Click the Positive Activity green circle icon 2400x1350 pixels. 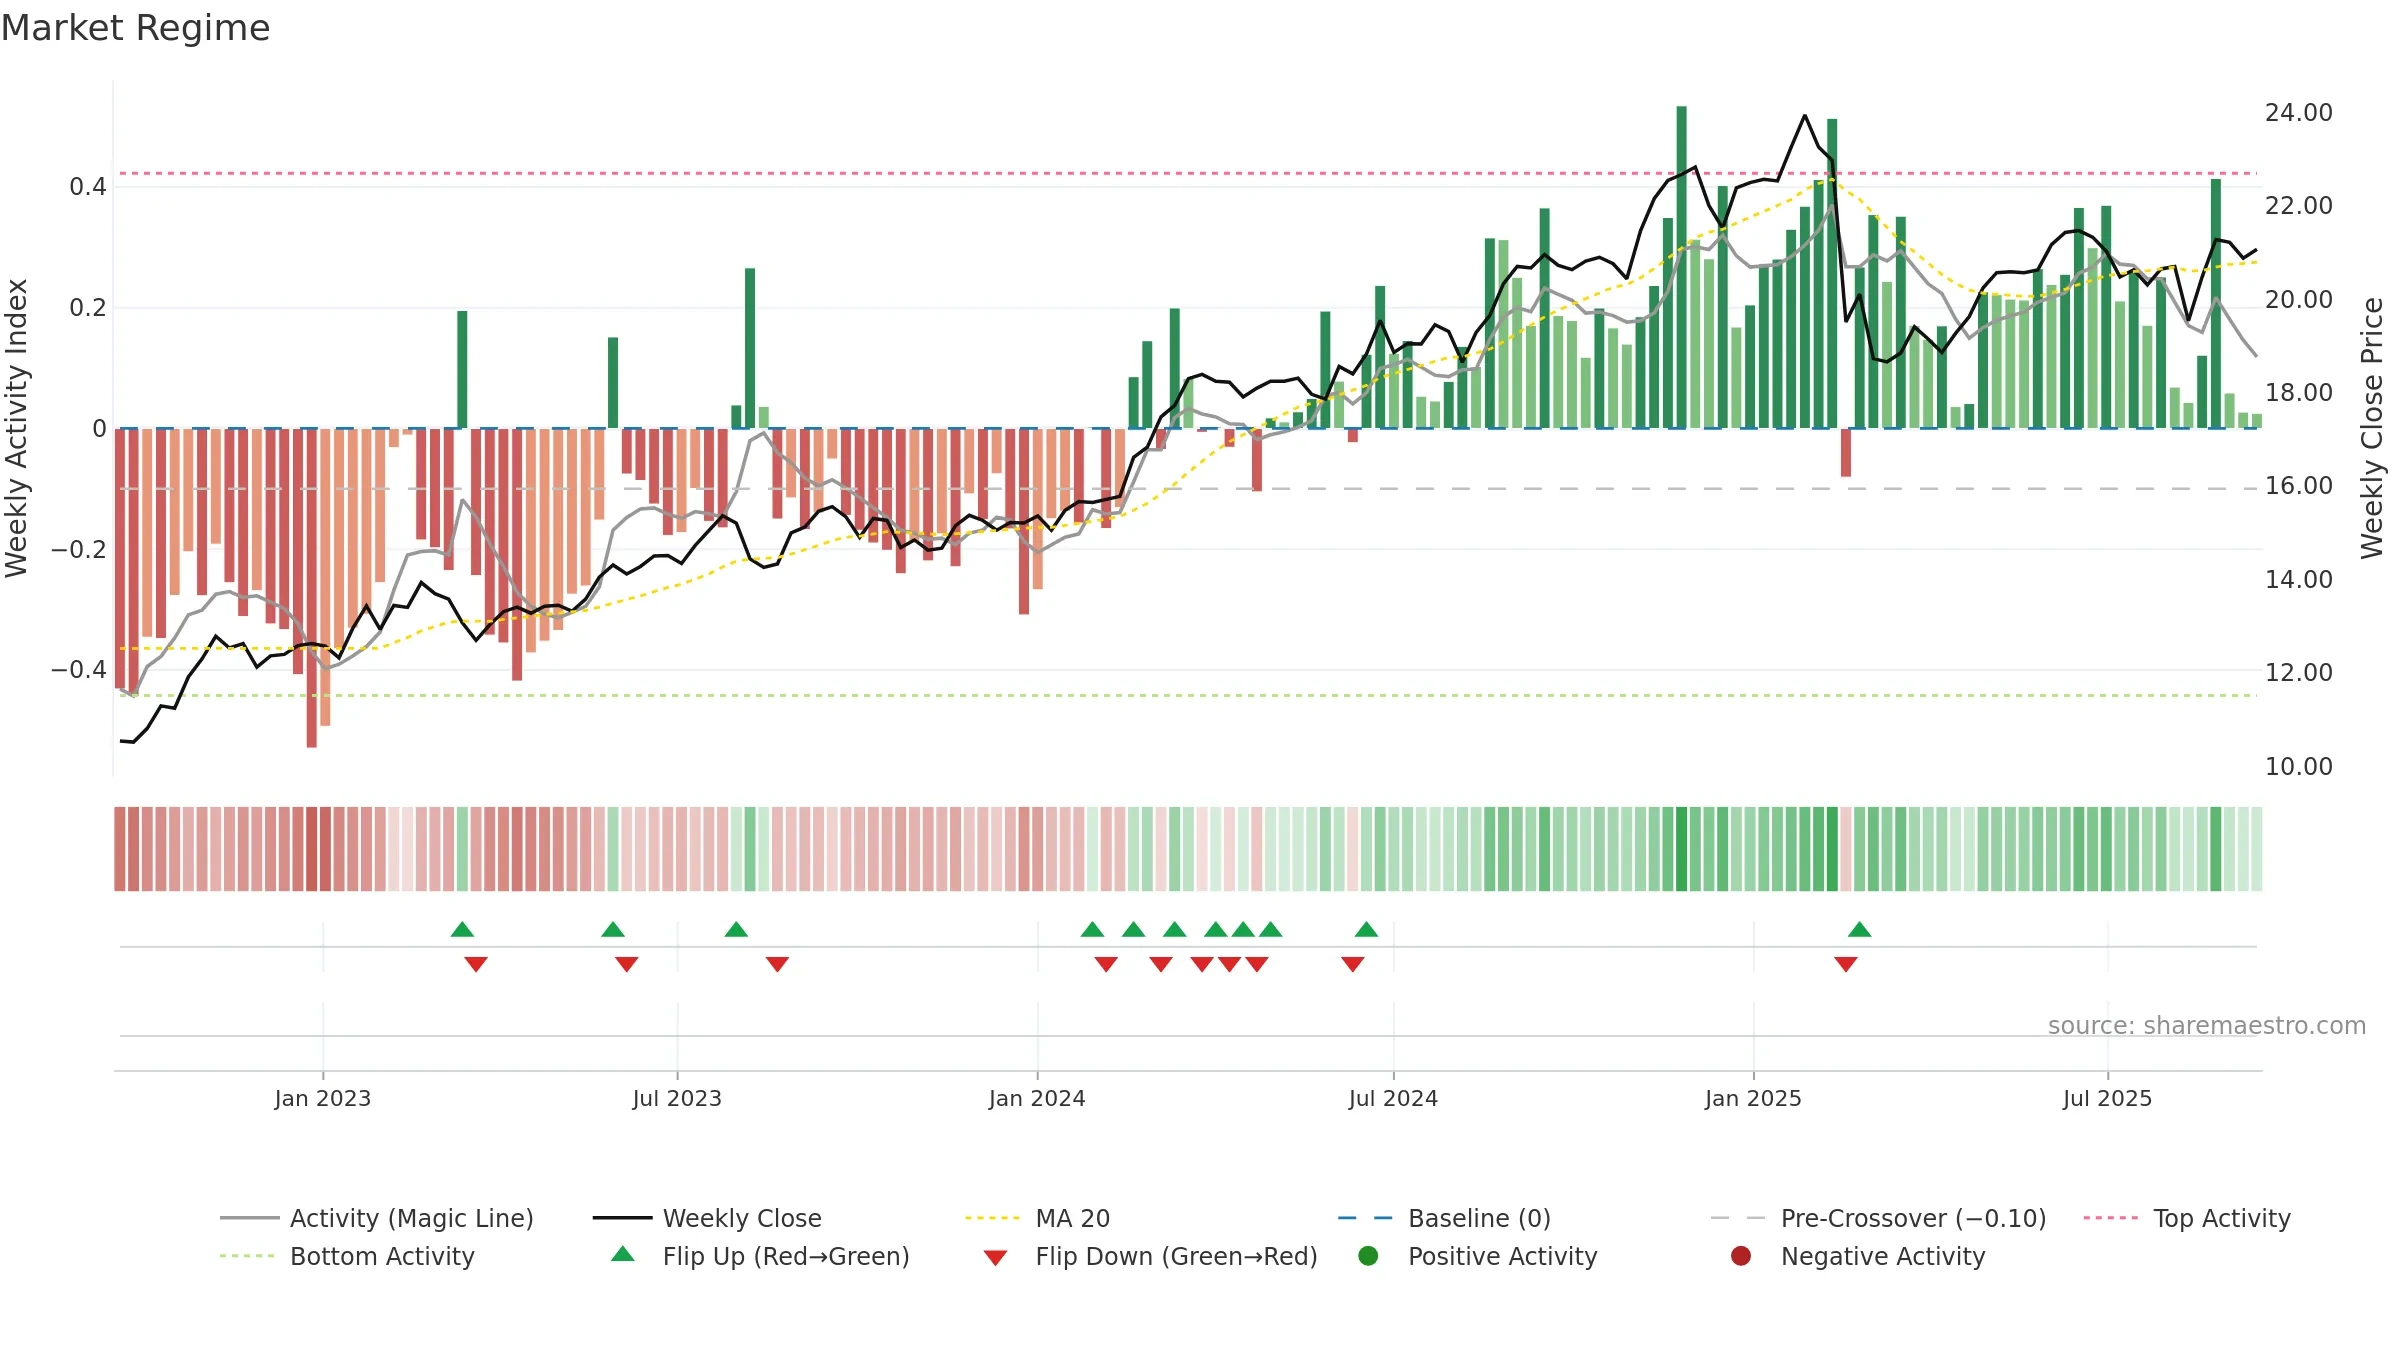(1368, 1256)
